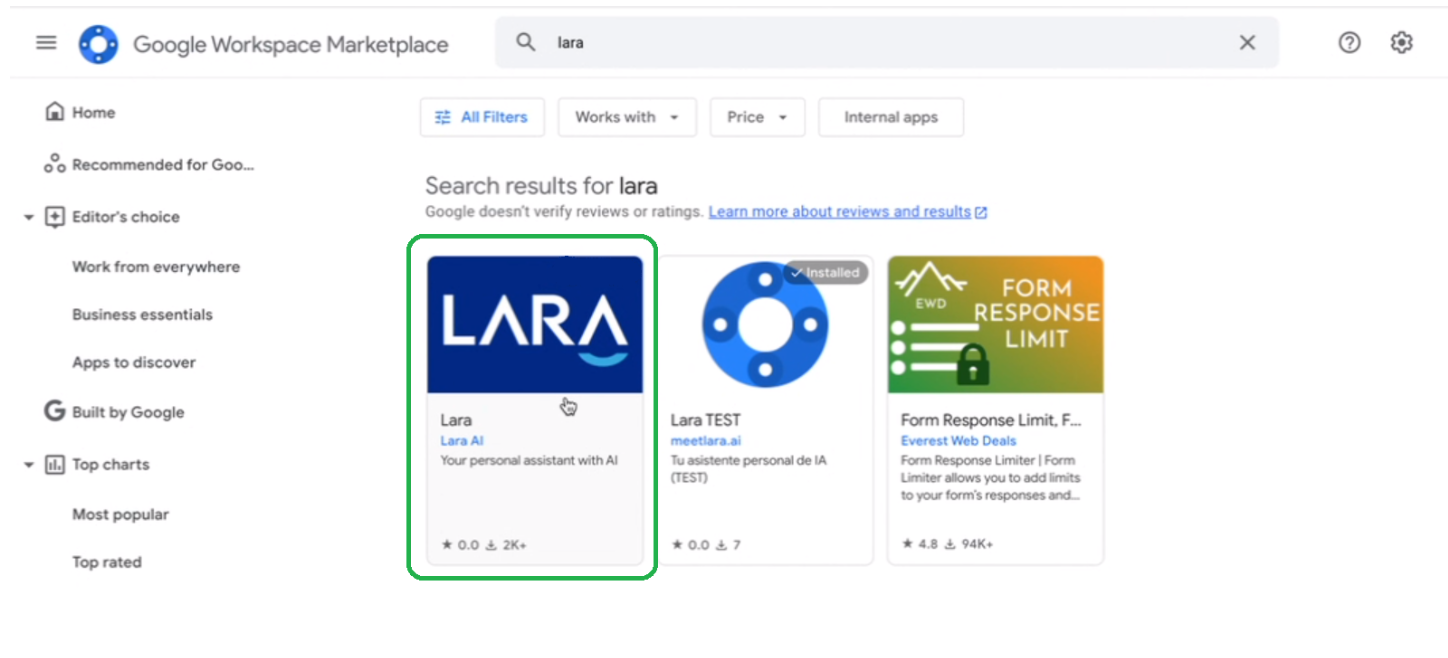
Task: Select Top rated
Action: (x=107, y=563)
